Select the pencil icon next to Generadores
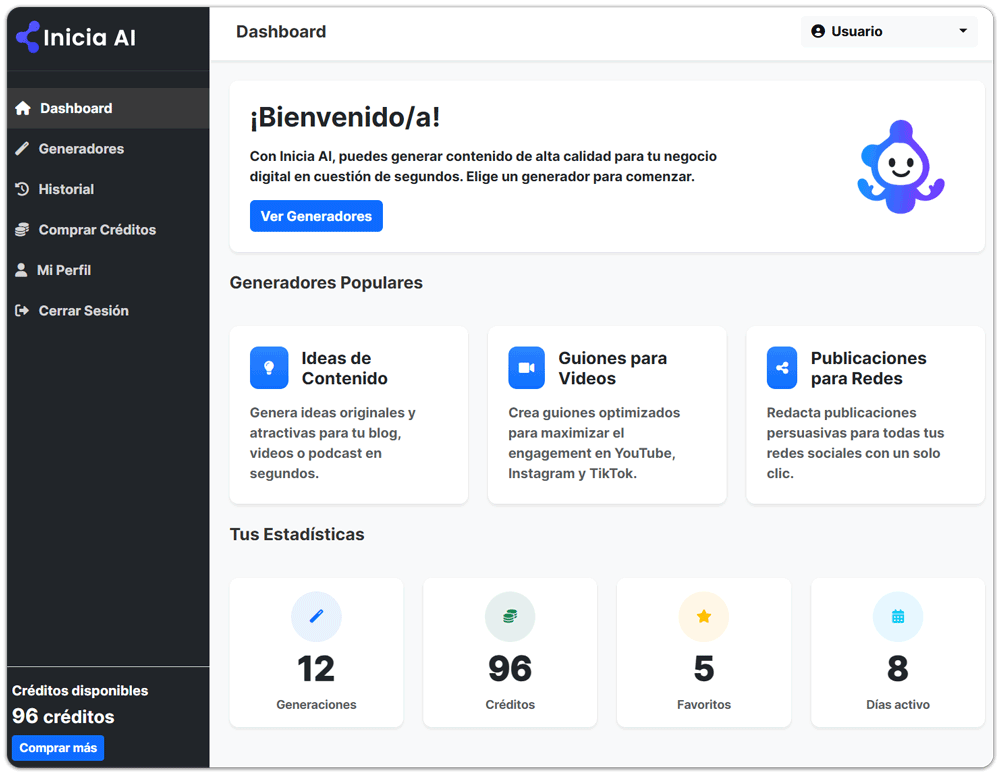The width and height of the screenshot is (1000, 774). (22, 148)
